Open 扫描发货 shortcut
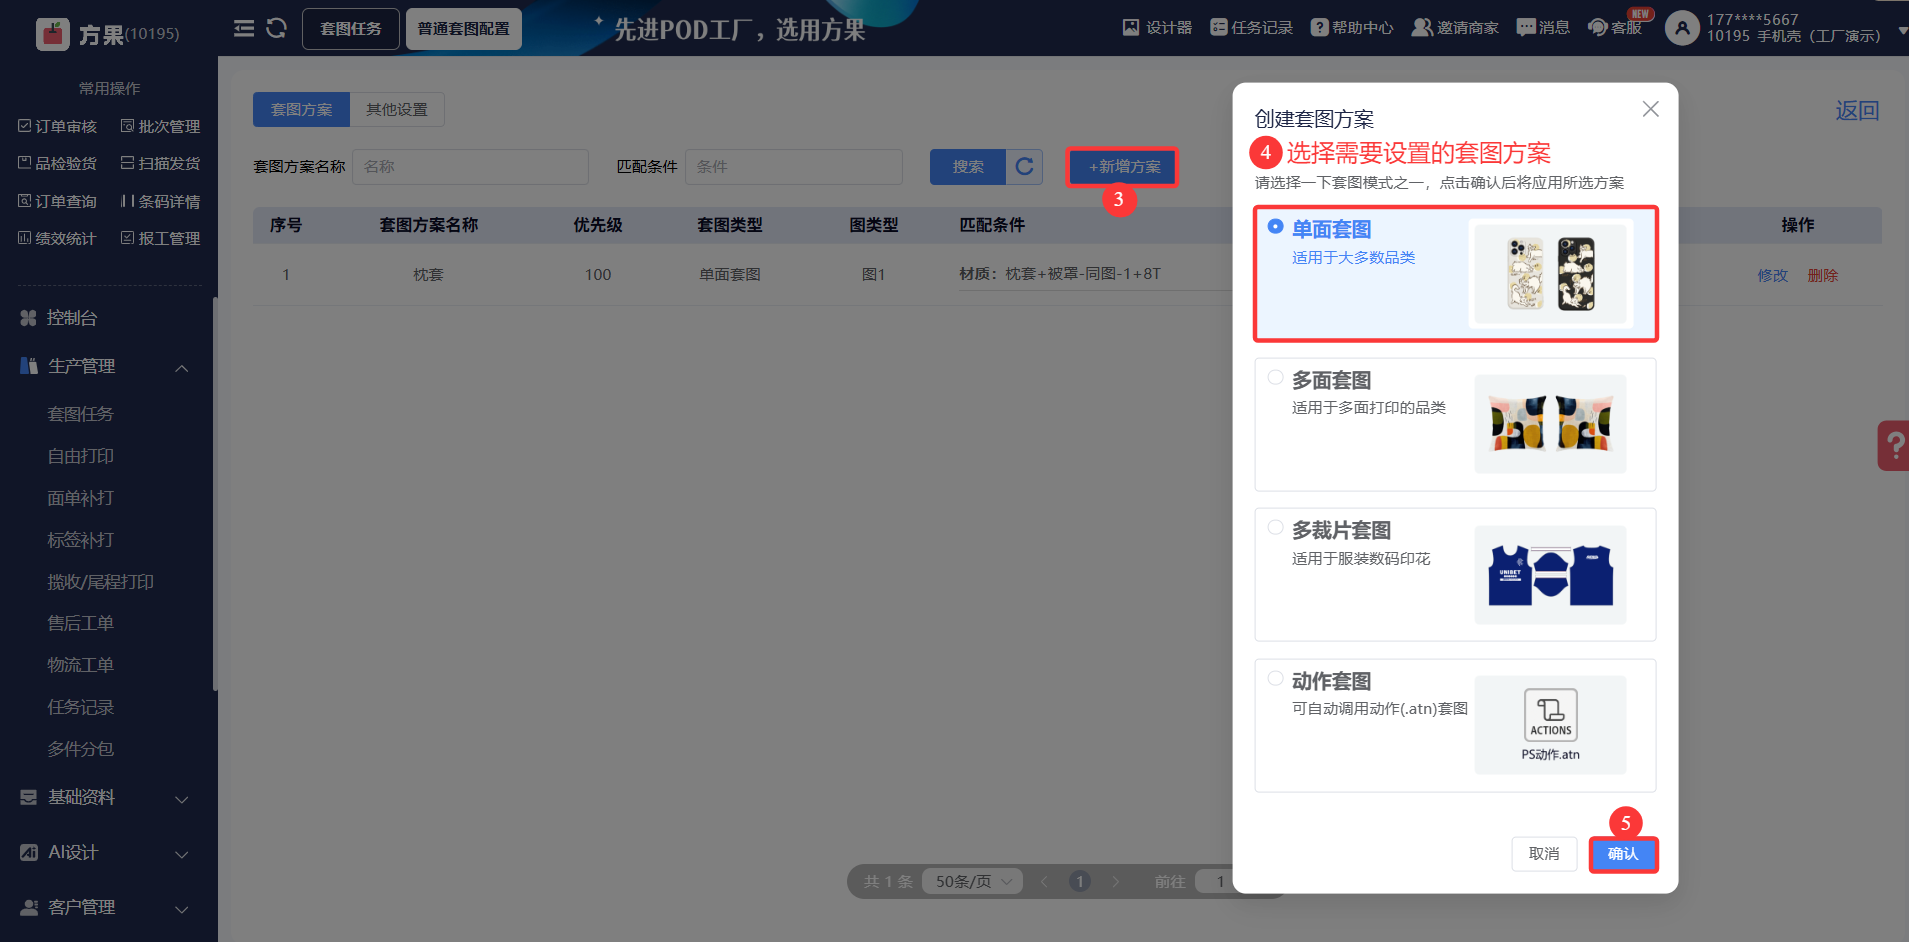Viewport: 1909px width, 942px height. point(160,163)
